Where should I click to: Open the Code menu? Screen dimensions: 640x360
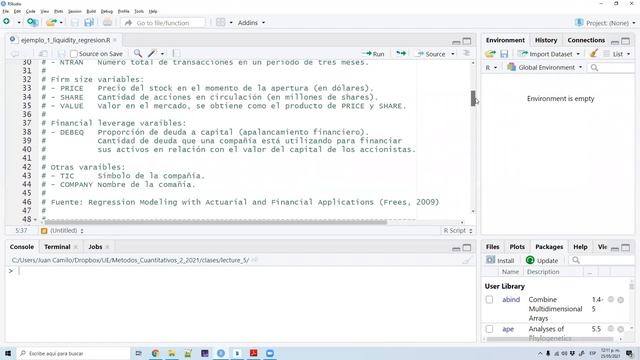(x=31, y=11)
